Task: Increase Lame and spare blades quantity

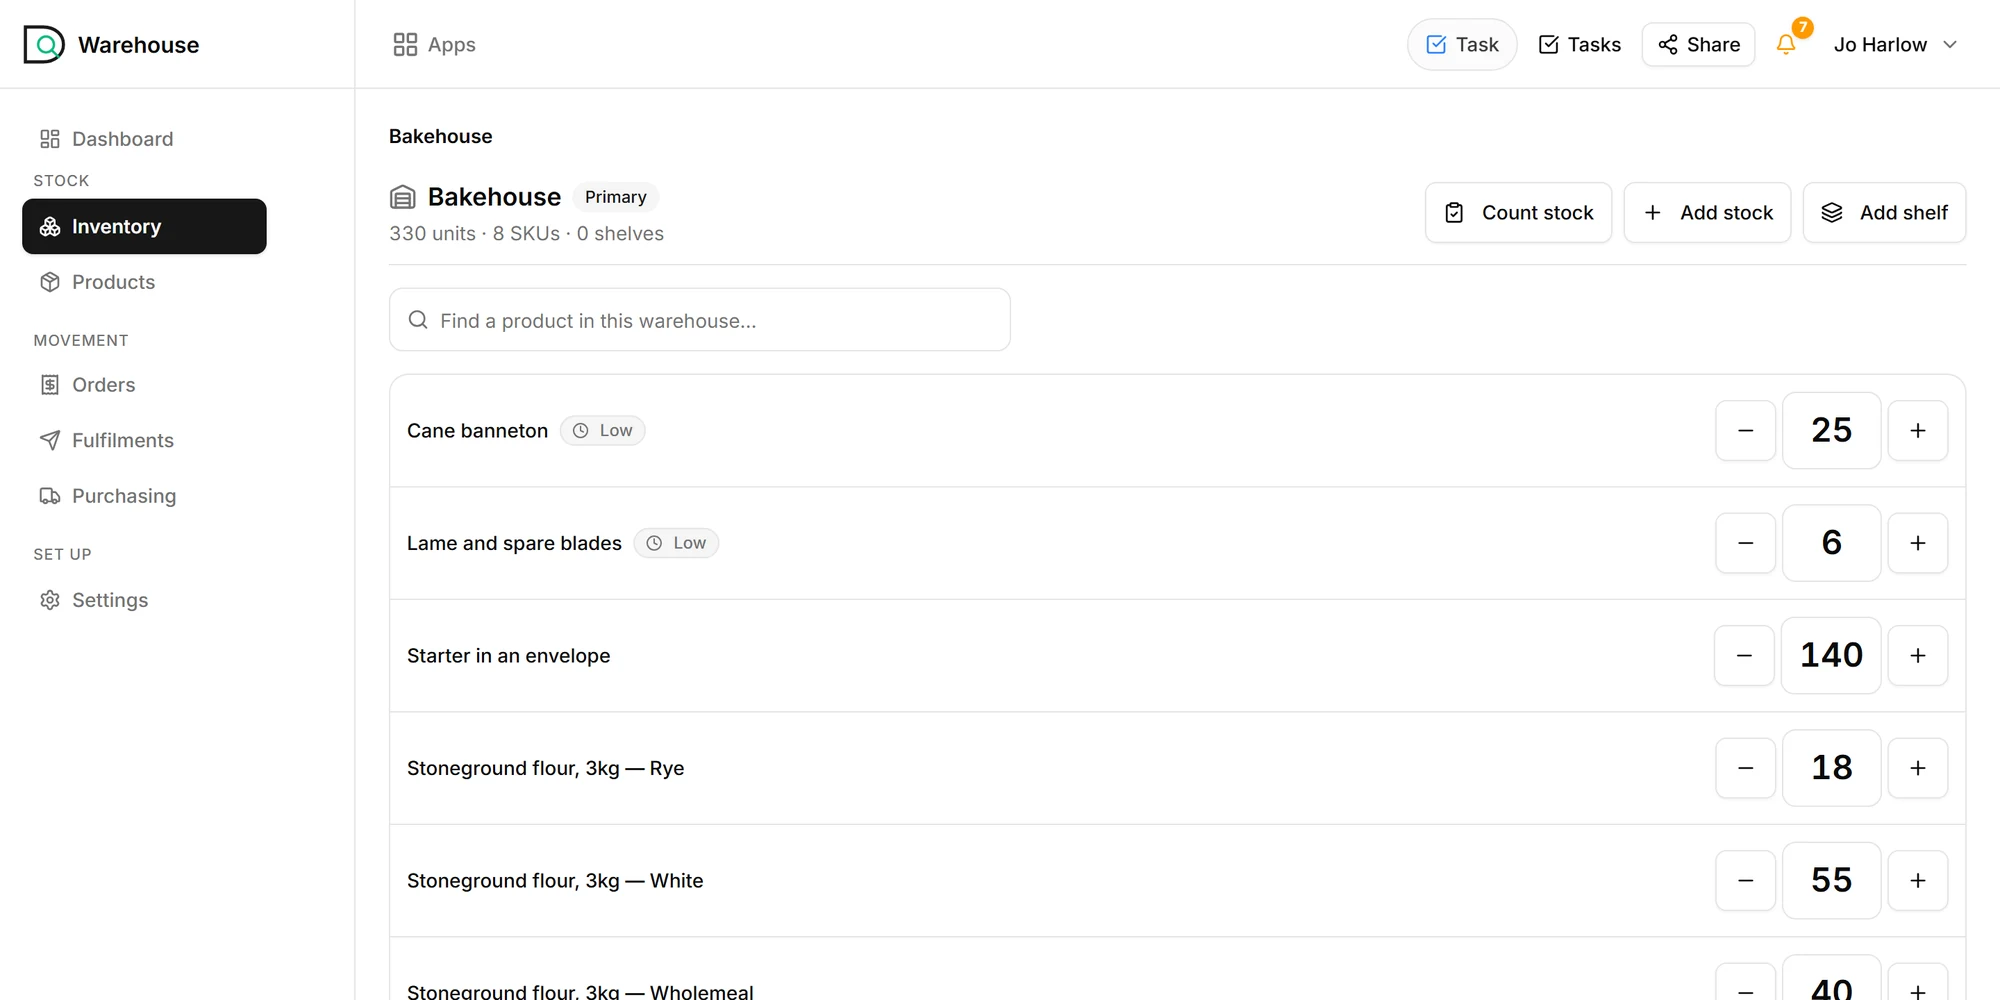Action: (x=1917, y=543)
